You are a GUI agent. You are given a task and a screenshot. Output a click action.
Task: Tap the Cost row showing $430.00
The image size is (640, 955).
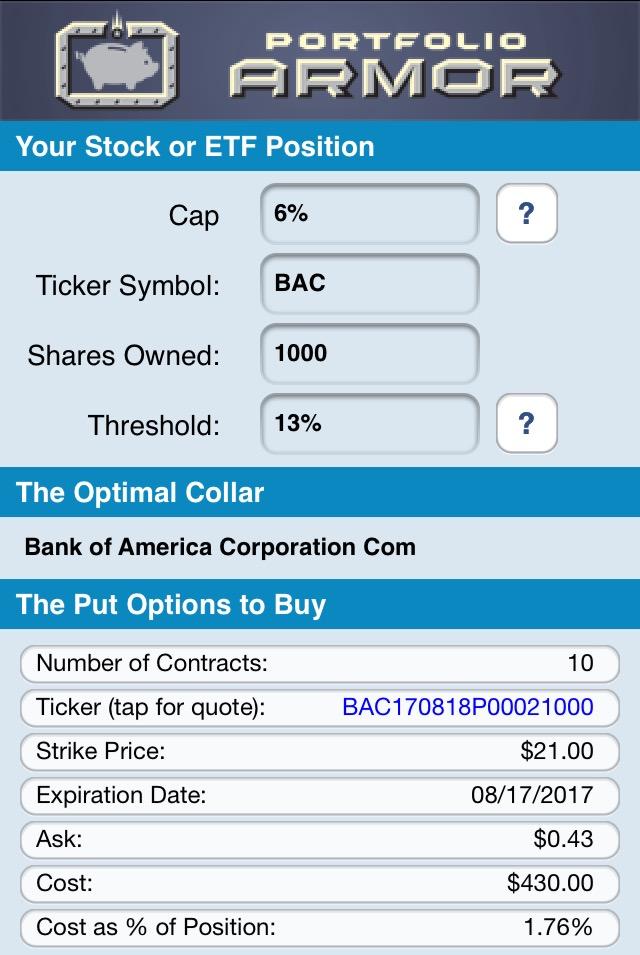point(320,883)
